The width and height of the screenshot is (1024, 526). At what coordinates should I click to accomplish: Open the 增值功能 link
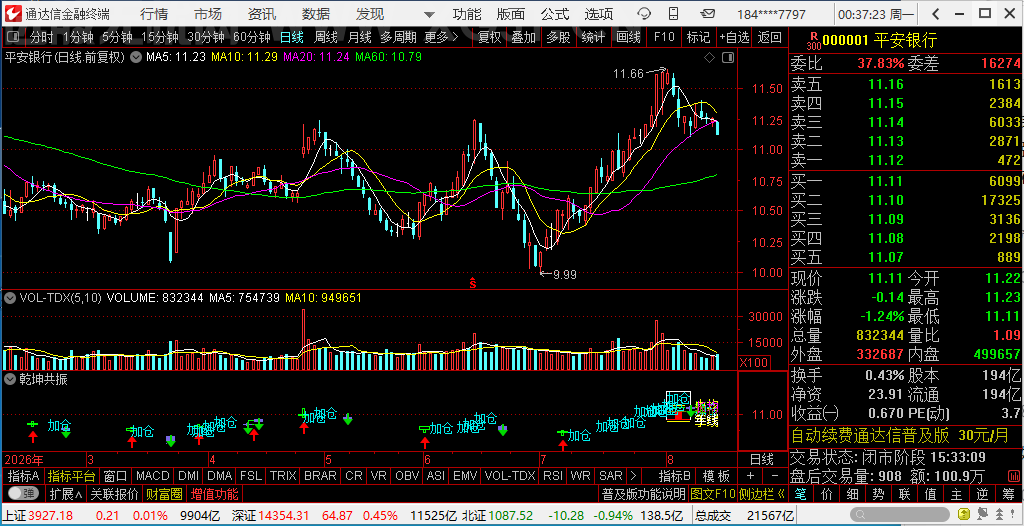click(x=214, y=493)
